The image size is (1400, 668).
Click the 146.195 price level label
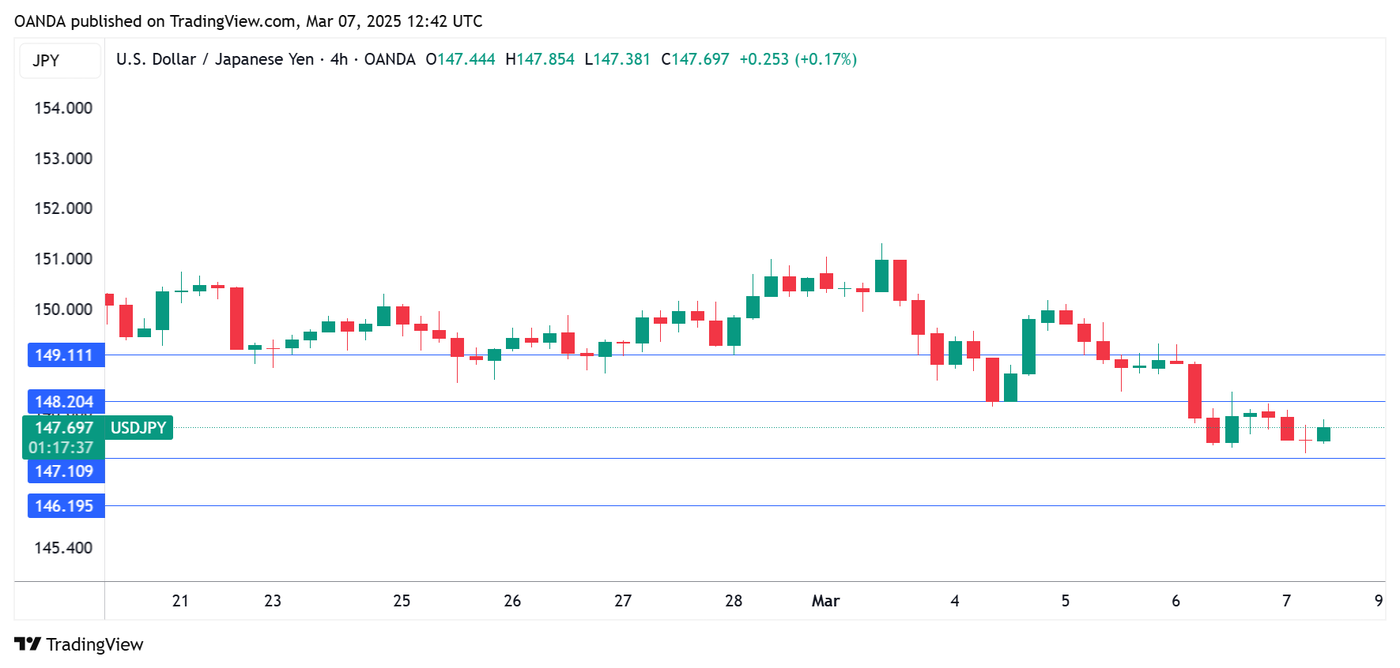(x=65, y=506)
